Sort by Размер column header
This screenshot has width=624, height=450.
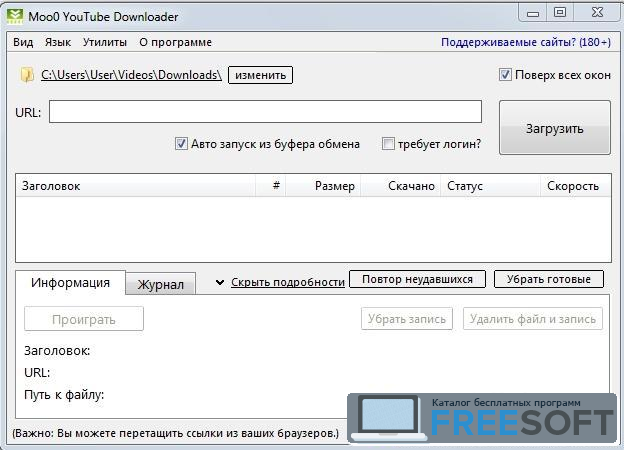pos(323,186)
